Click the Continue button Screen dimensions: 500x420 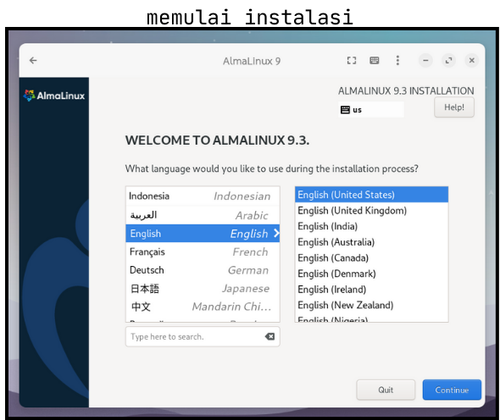coord(452,390)
